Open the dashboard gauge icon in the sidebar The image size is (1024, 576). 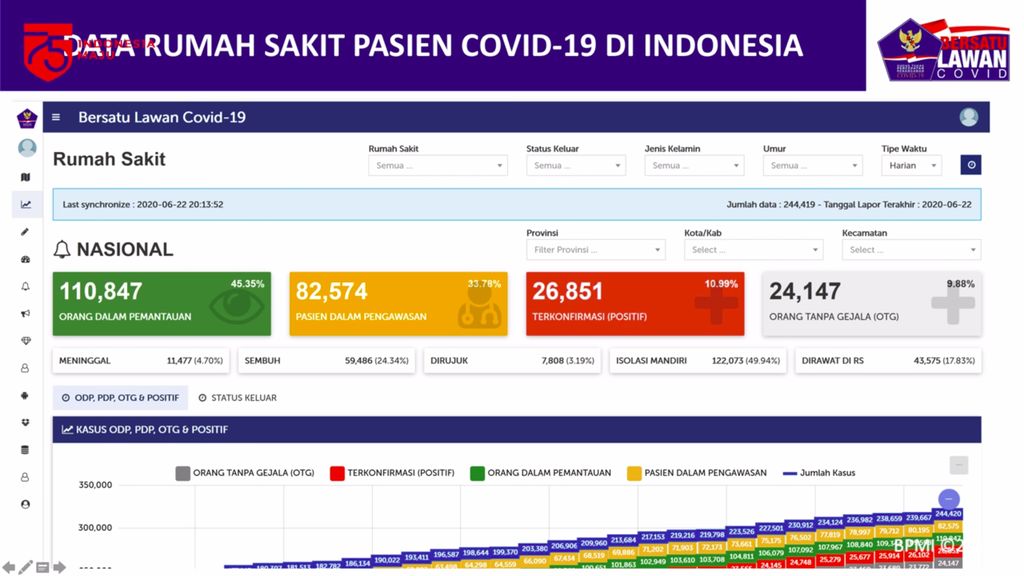pyautogui.click(x=25, y=259)
